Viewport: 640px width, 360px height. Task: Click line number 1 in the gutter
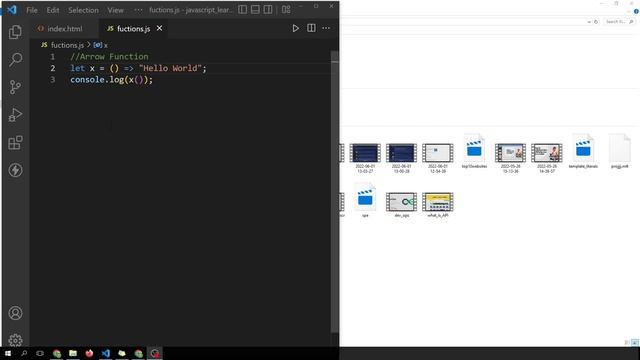point(53,57)
